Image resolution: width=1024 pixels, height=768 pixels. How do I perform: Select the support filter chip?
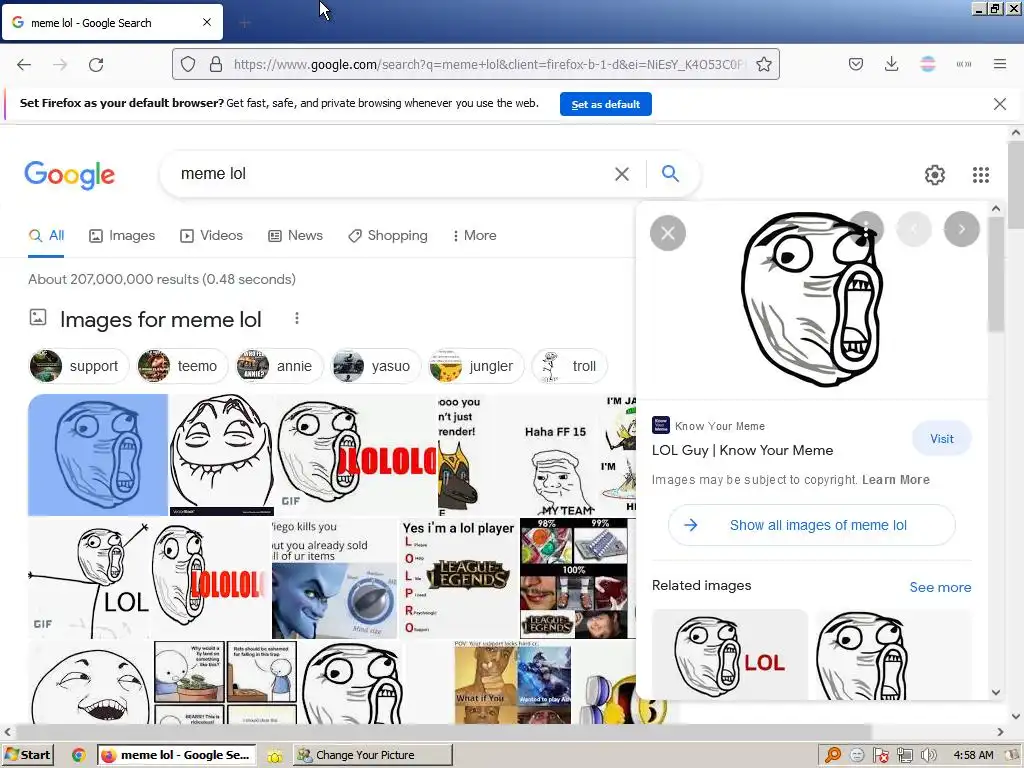click(x=79, y=366)
